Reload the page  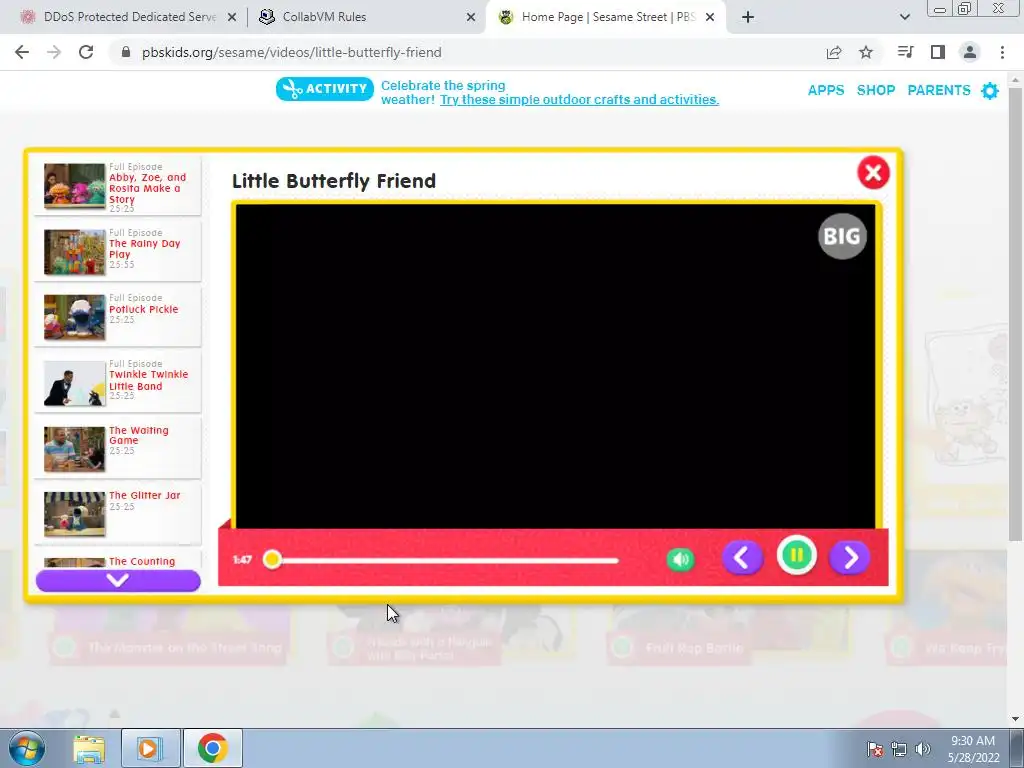[x=86, y=52]
